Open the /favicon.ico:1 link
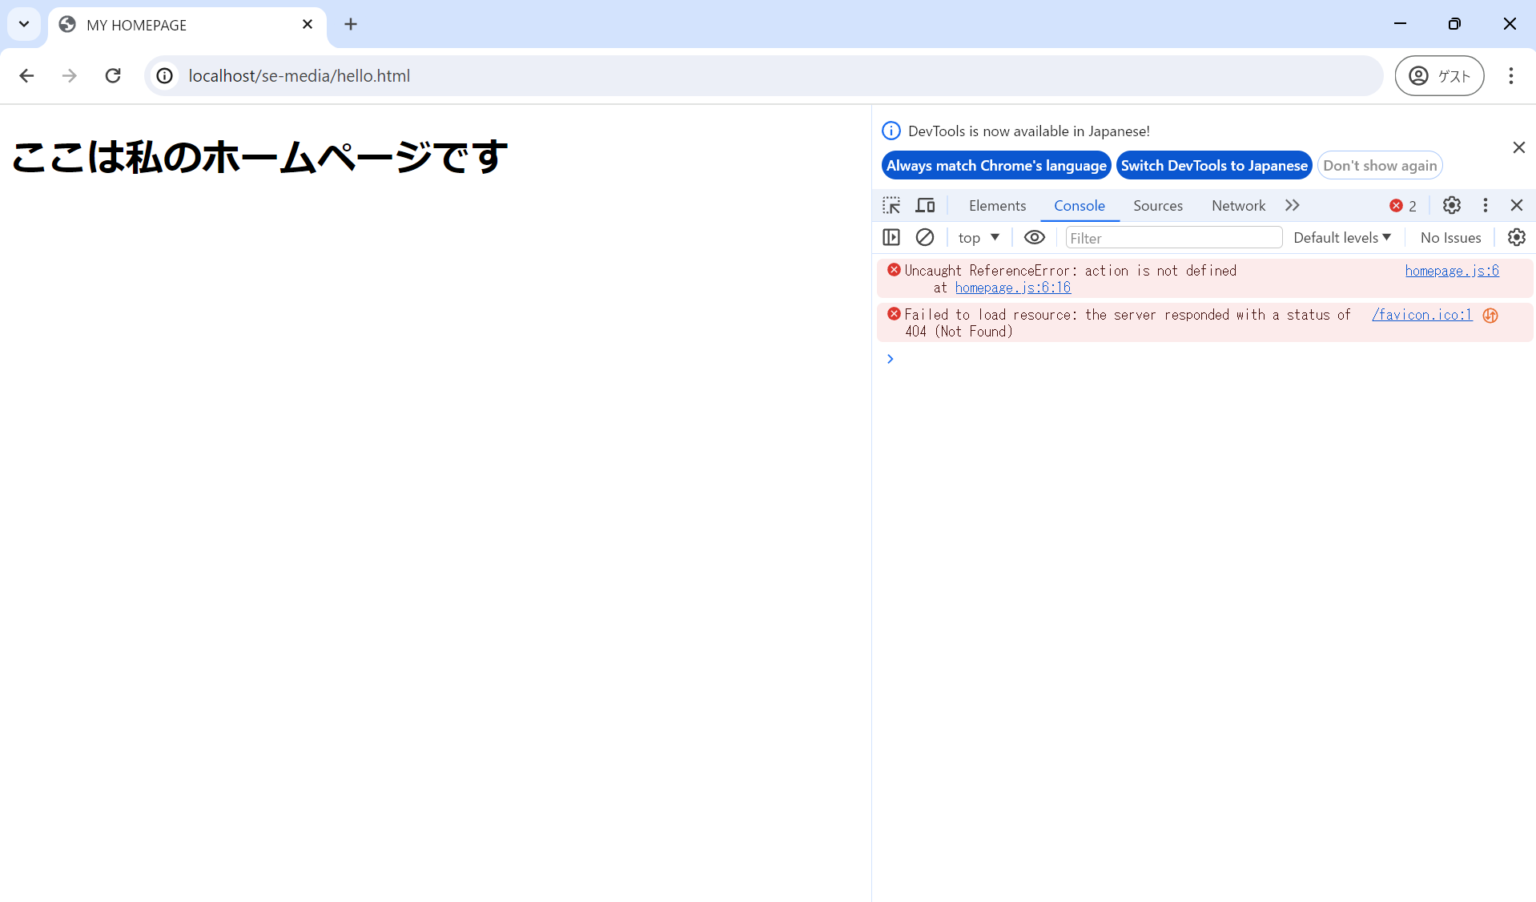Screen dimensions: 1536x902 coord(1421,315)
